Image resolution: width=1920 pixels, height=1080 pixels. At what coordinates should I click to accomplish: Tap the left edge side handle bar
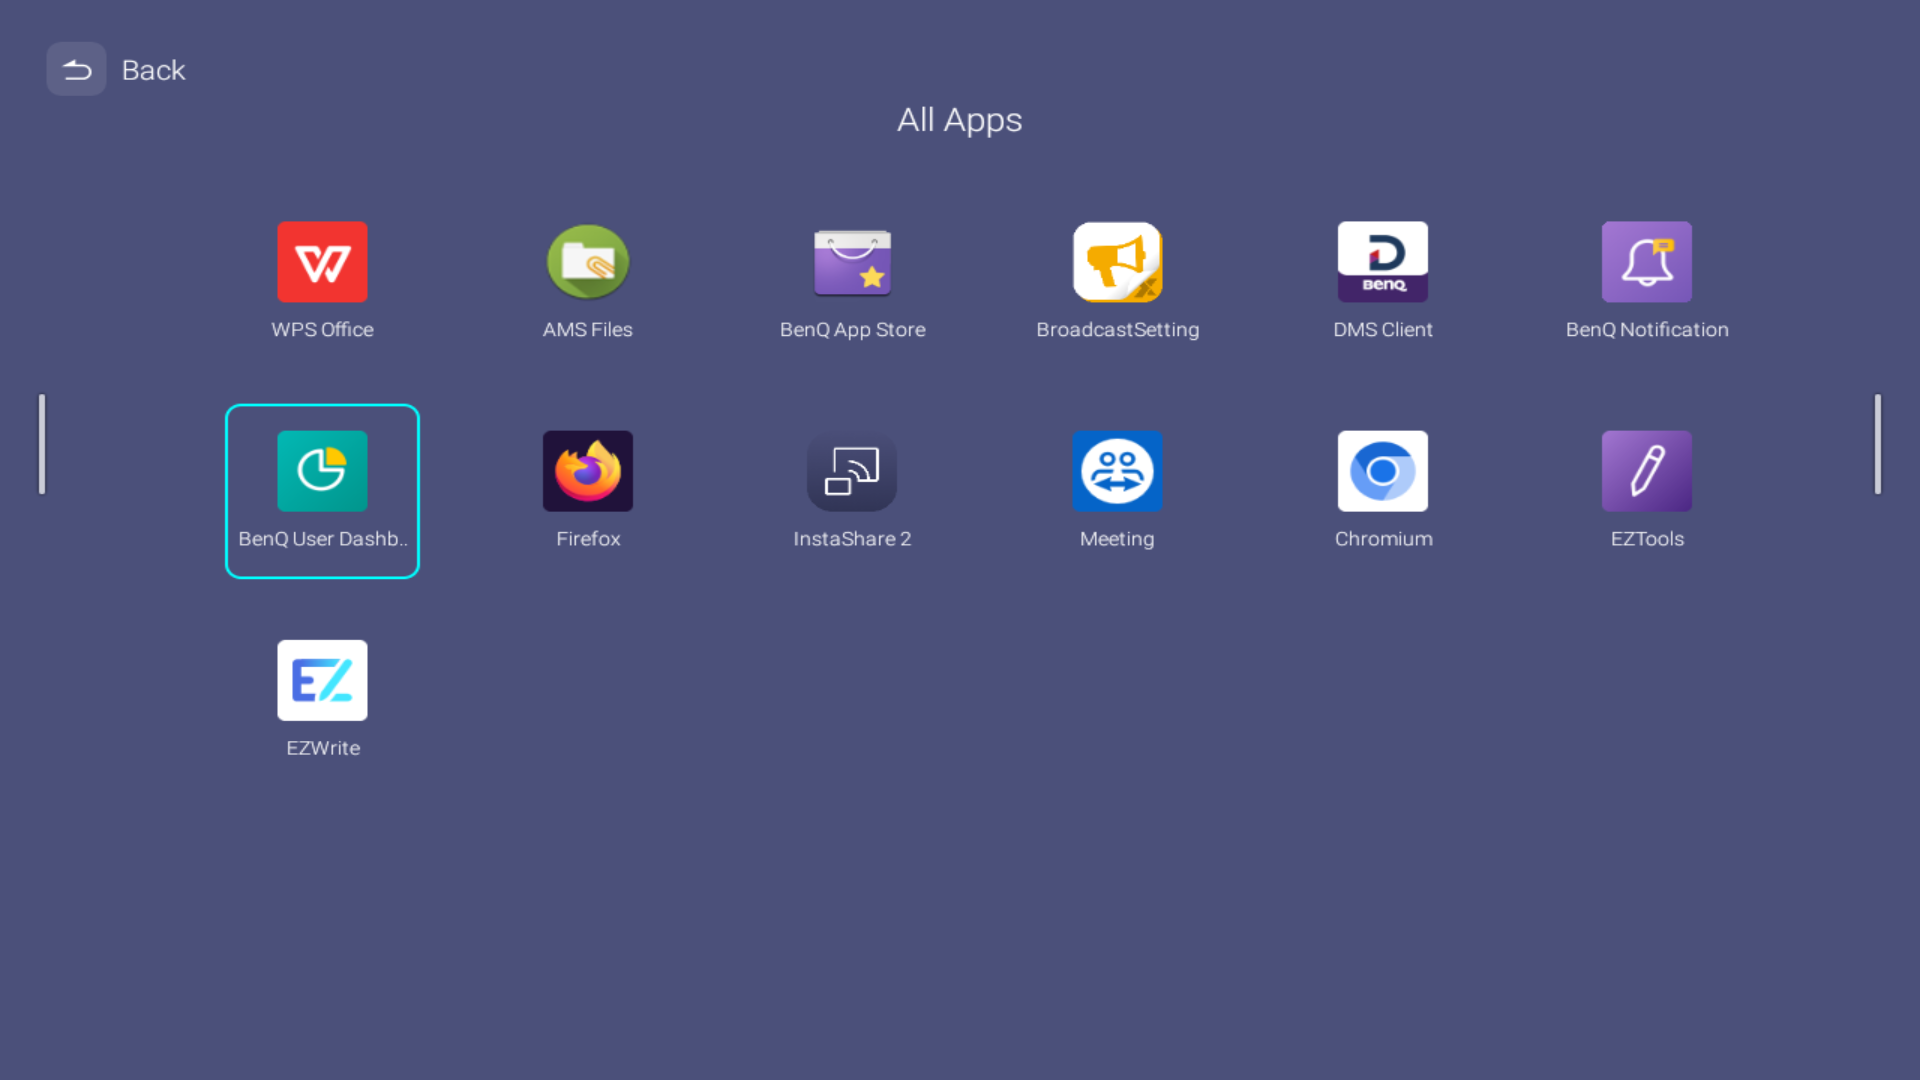tap(42, 444)
